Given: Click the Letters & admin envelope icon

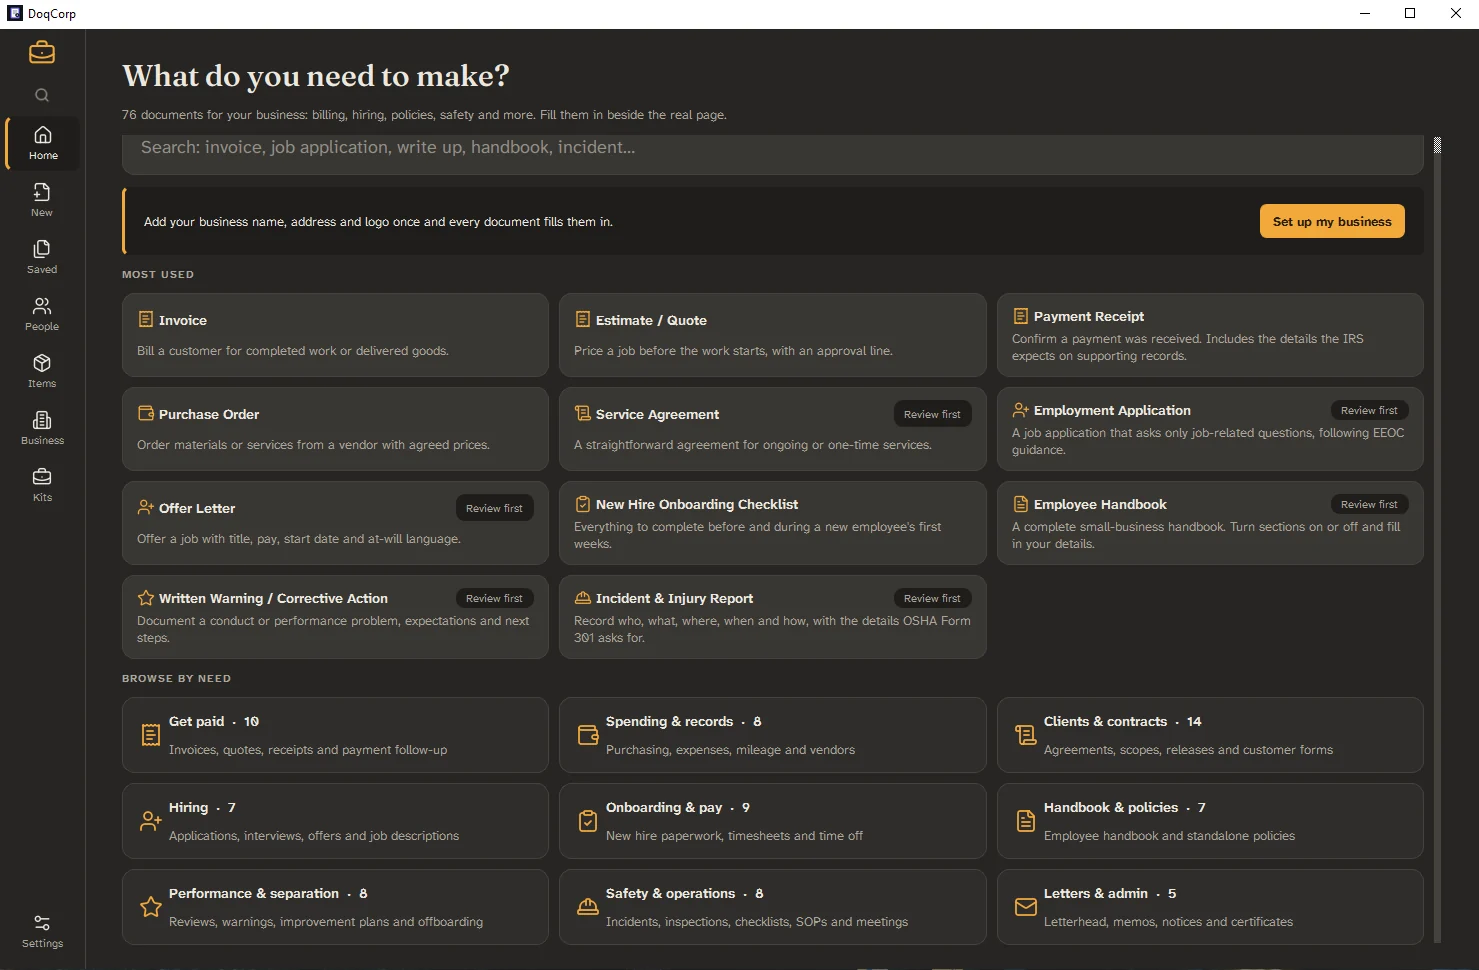Looking at the screenshot, I should coord(1026,907).
